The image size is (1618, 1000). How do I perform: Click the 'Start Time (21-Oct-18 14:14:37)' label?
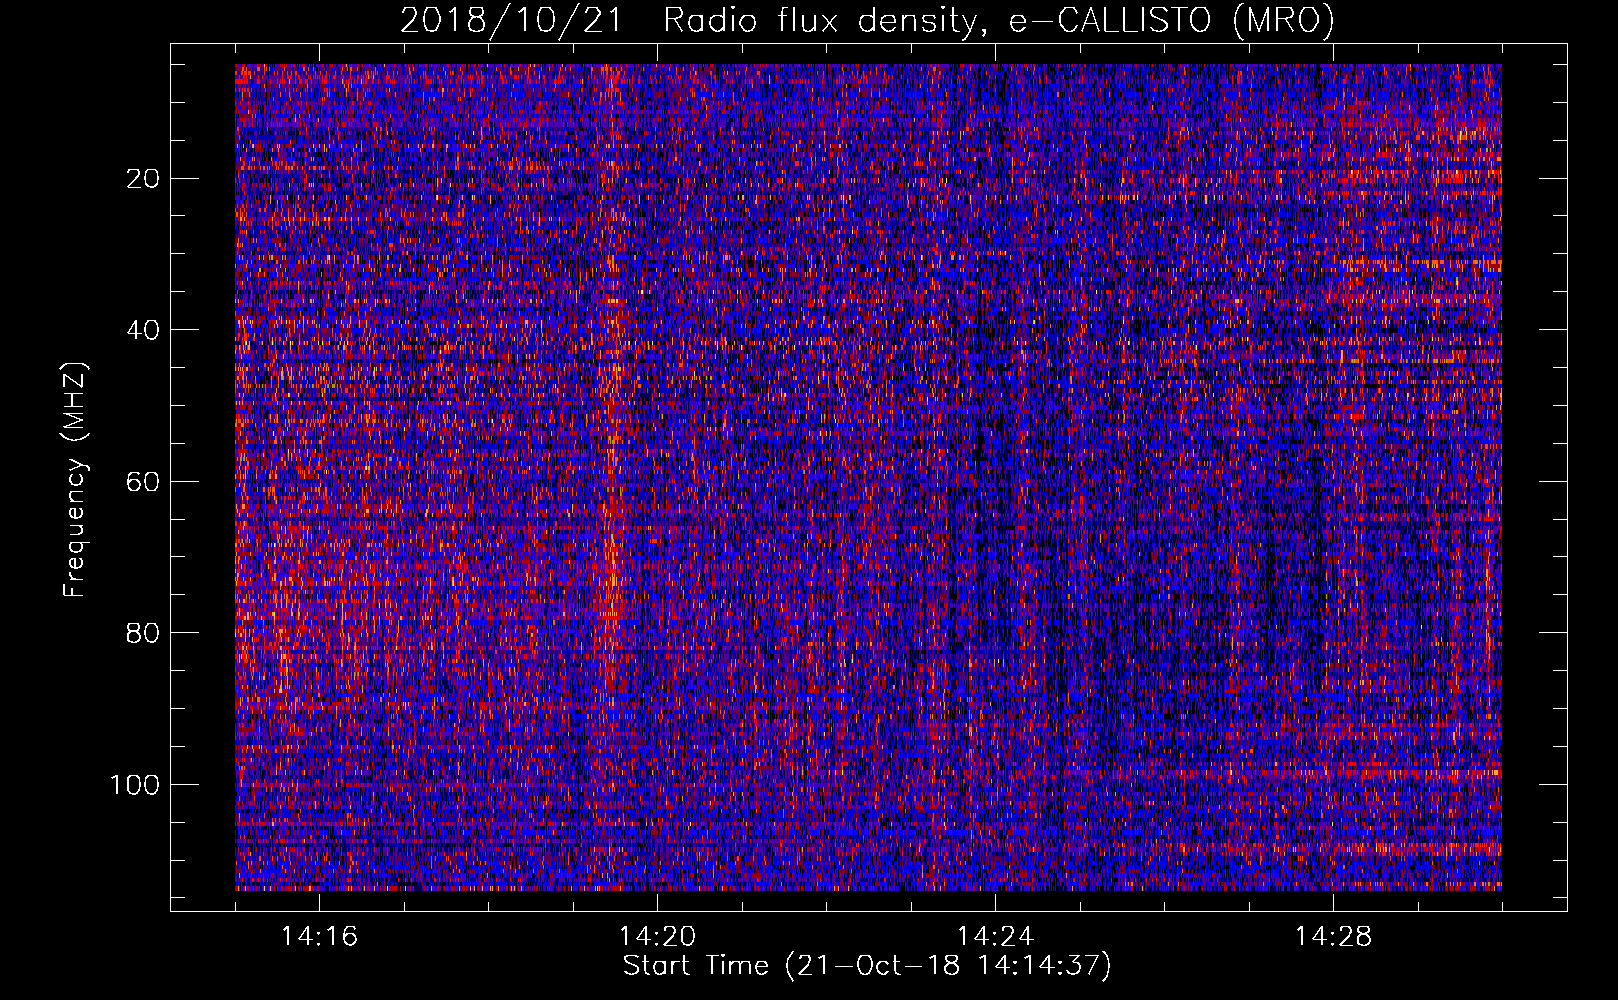(x=867, y=966)
